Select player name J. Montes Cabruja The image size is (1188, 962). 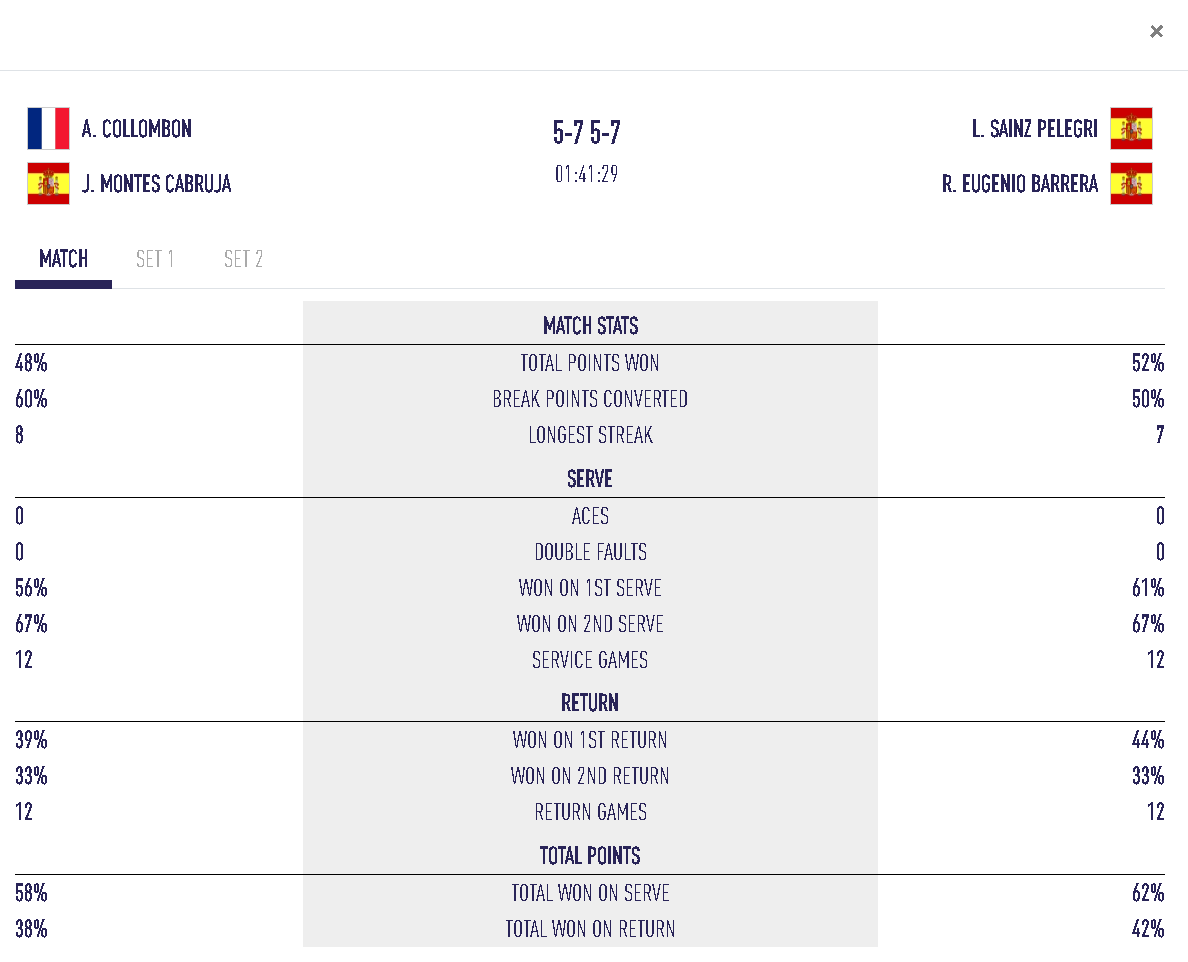156,184
